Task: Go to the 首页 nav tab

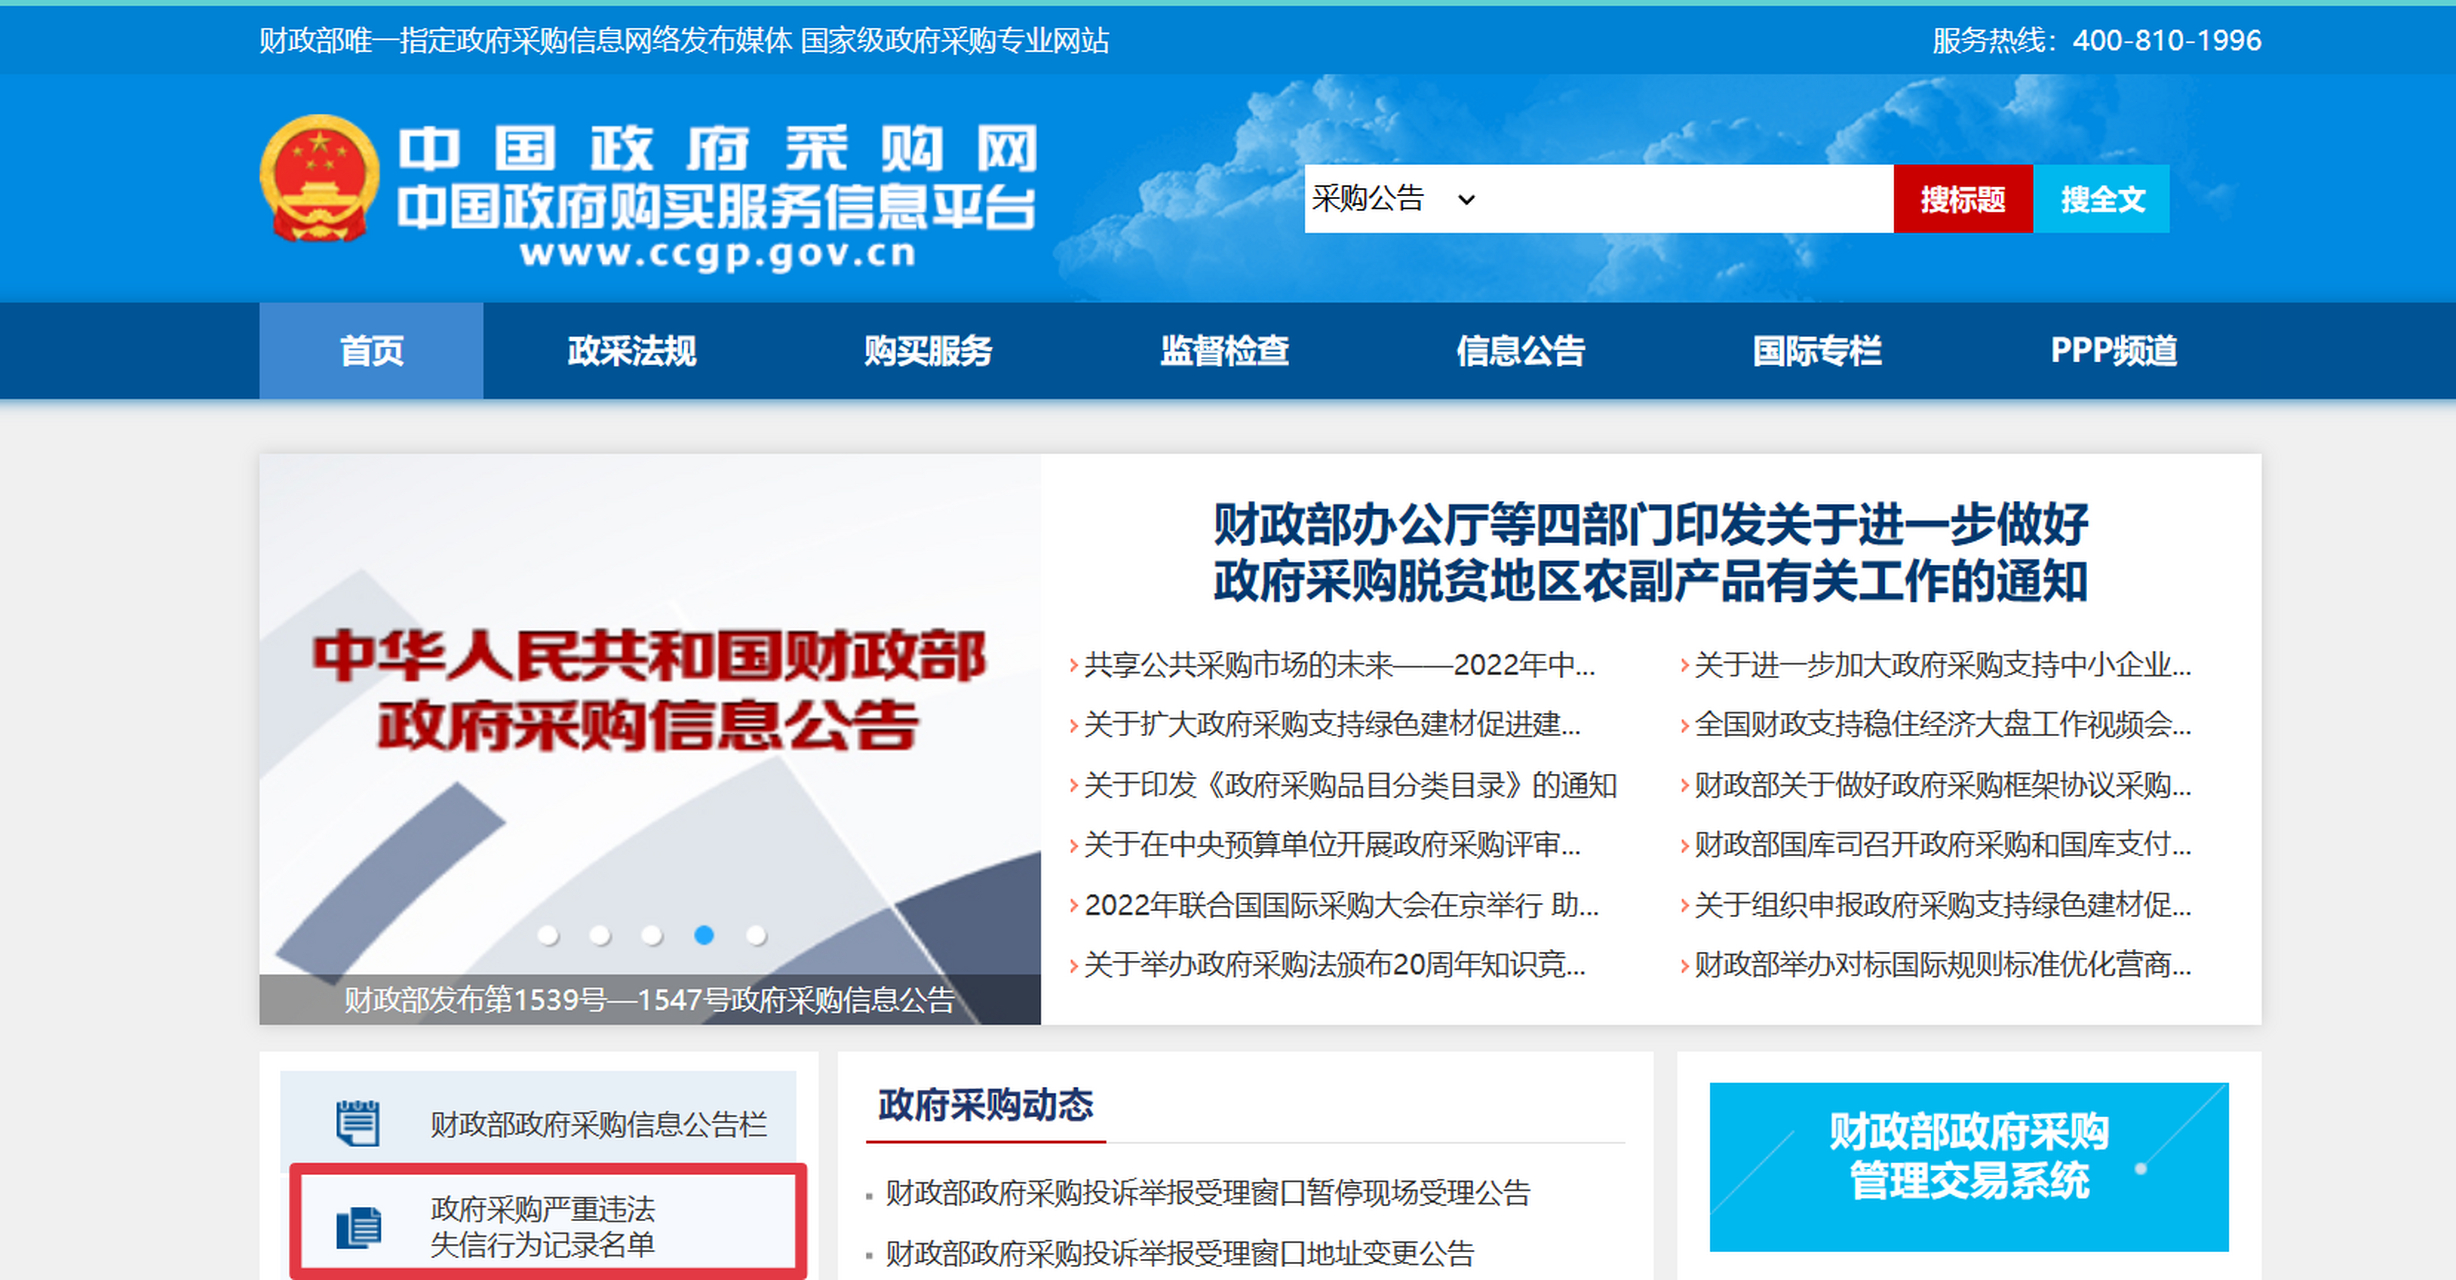Action: tap(371, 351)
